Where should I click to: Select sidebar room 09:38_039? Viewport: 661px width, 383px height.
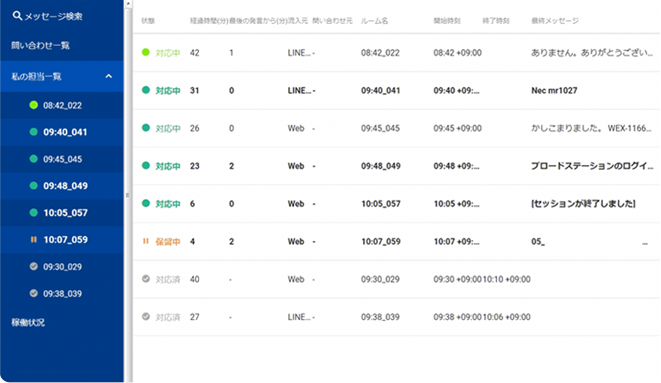[x=62, y=294]
